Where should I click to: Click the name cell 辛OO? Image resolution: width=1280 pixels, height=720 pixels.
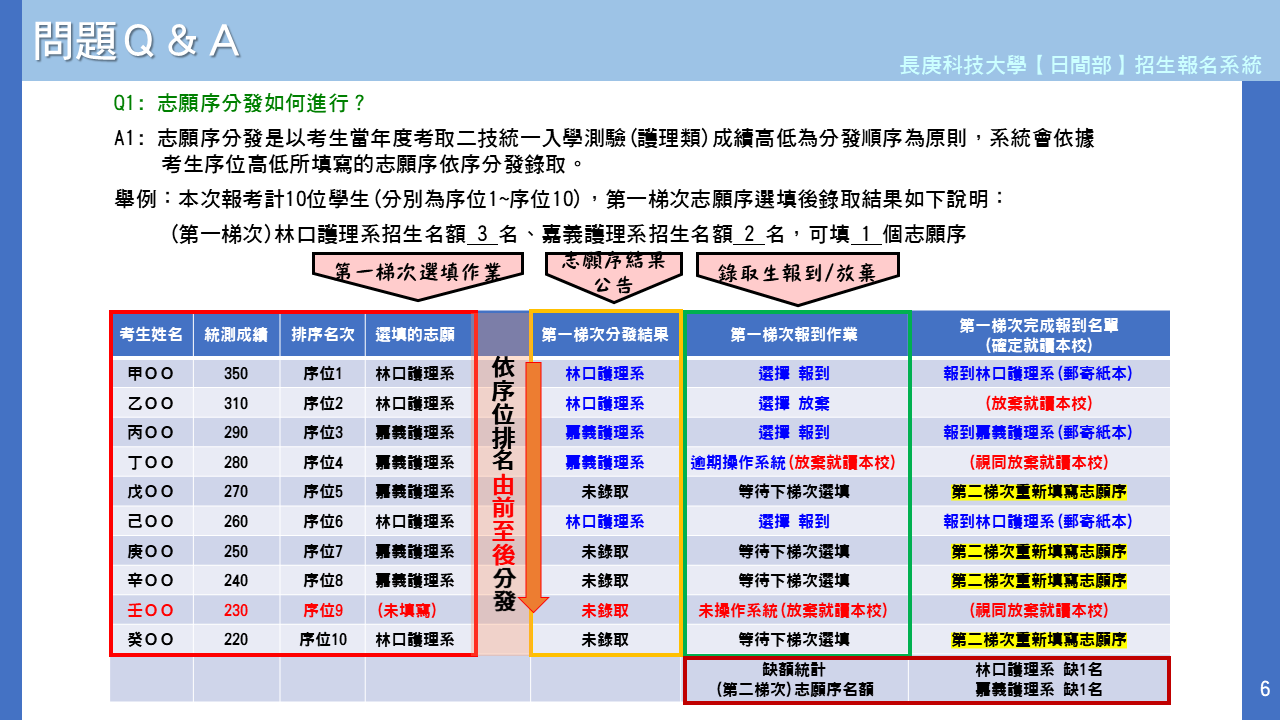coord(151,581)
